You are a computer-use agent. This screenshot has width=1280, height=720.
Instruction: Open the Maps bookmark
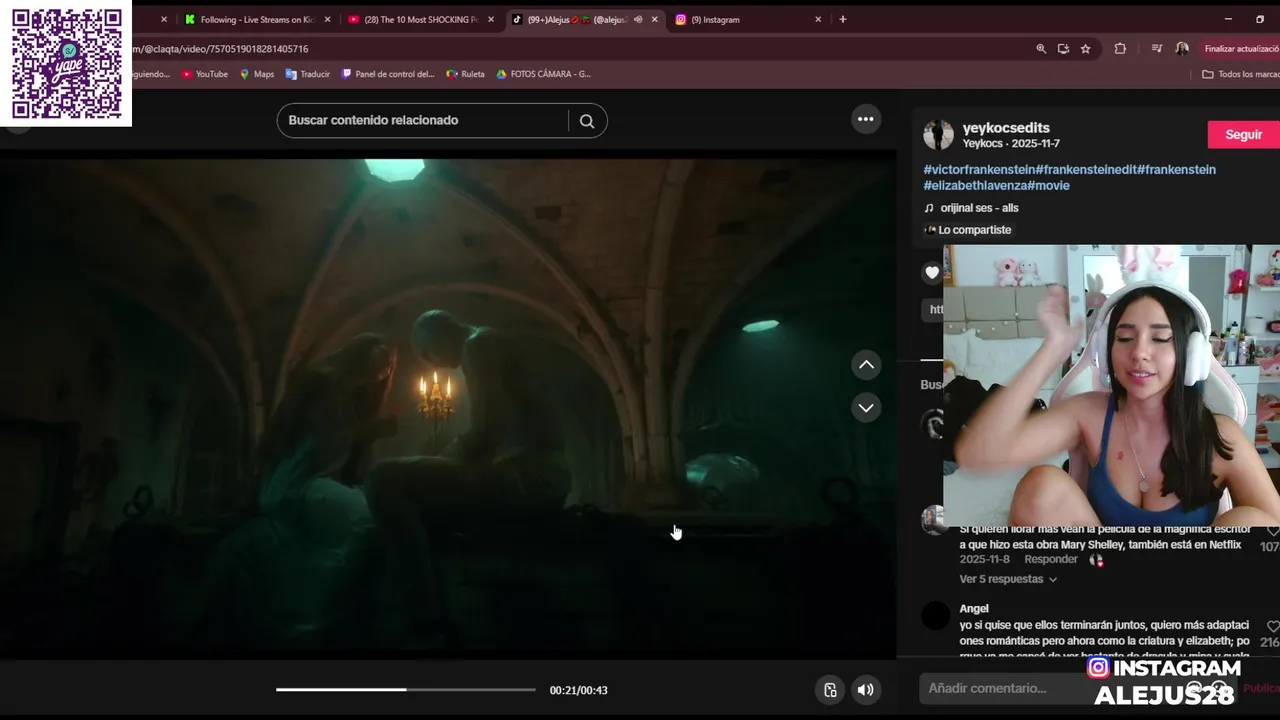[x=256, y=74]
